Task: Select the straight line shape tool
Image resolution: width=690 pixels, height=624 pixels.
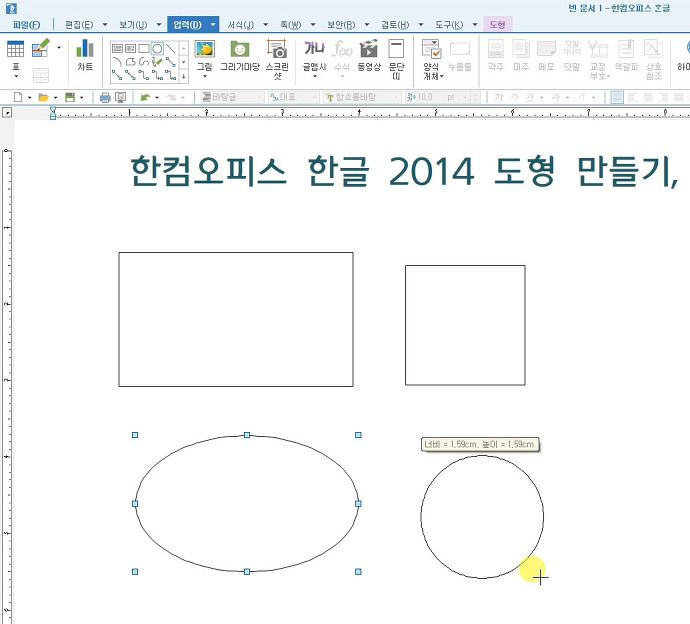Action: click(170, 48)
